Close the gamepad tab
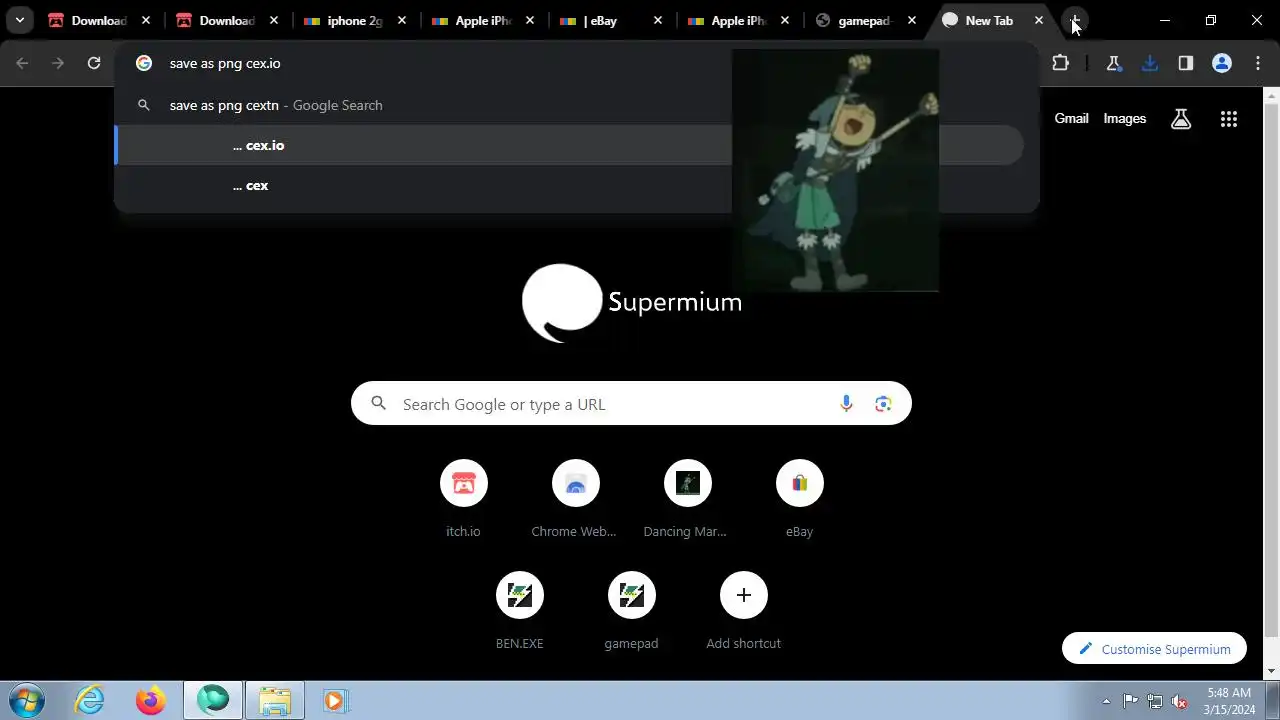This screenshot has width=1280, height=720. click(x=911, y=20)
